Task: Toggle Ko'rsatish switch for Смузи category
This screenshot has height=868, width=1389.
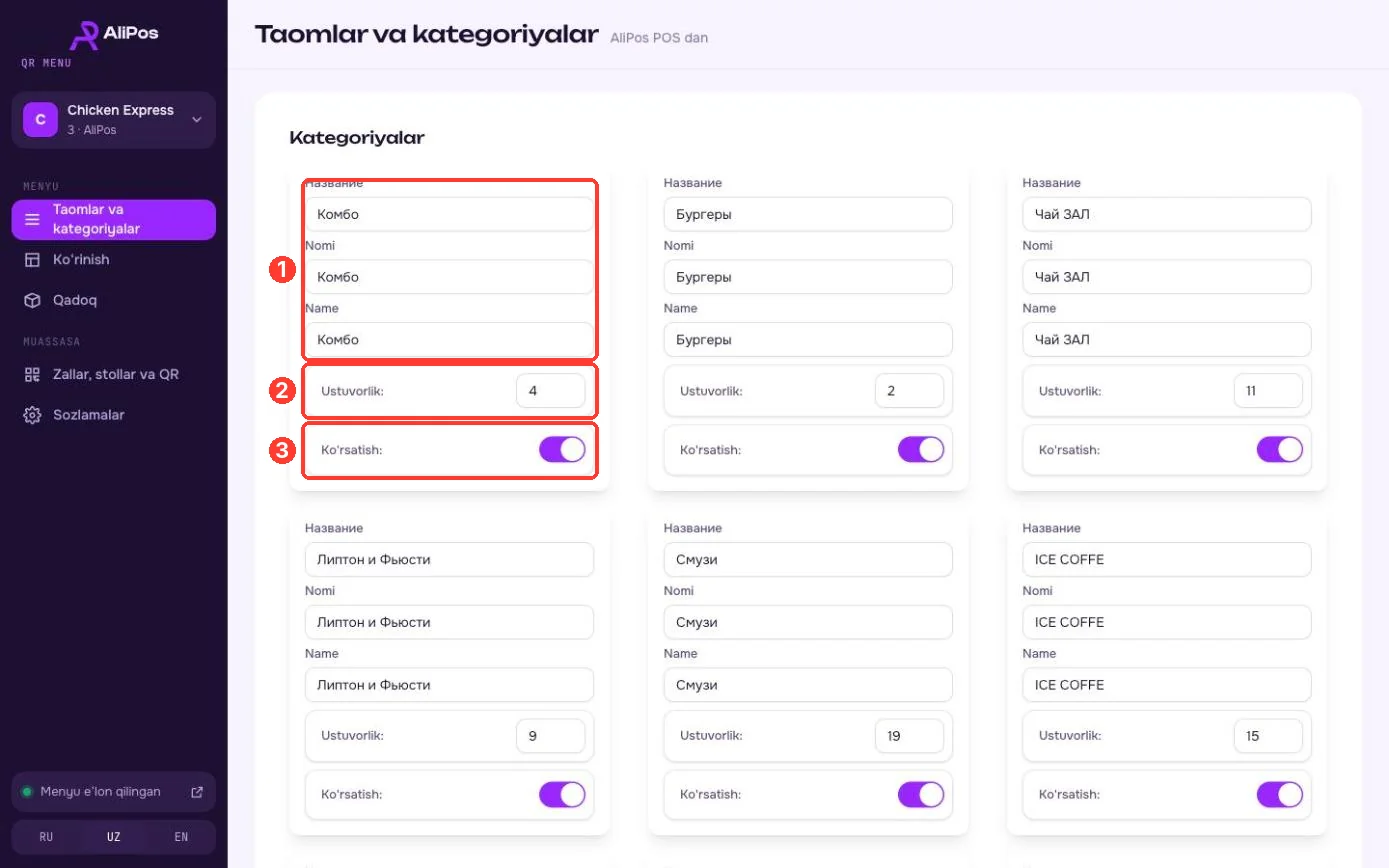Action: (x=921, y=794)
